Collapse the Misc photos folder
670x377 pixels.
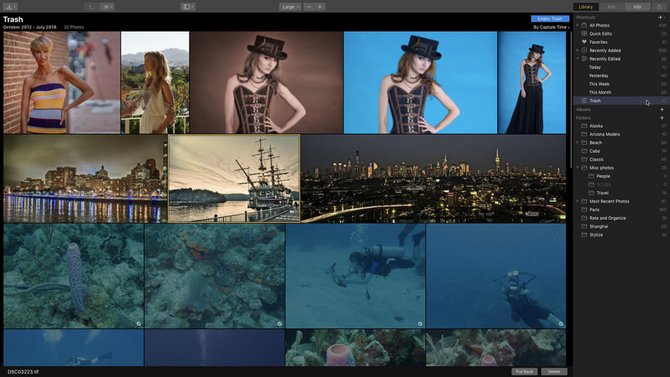click(x=578, y=168)
